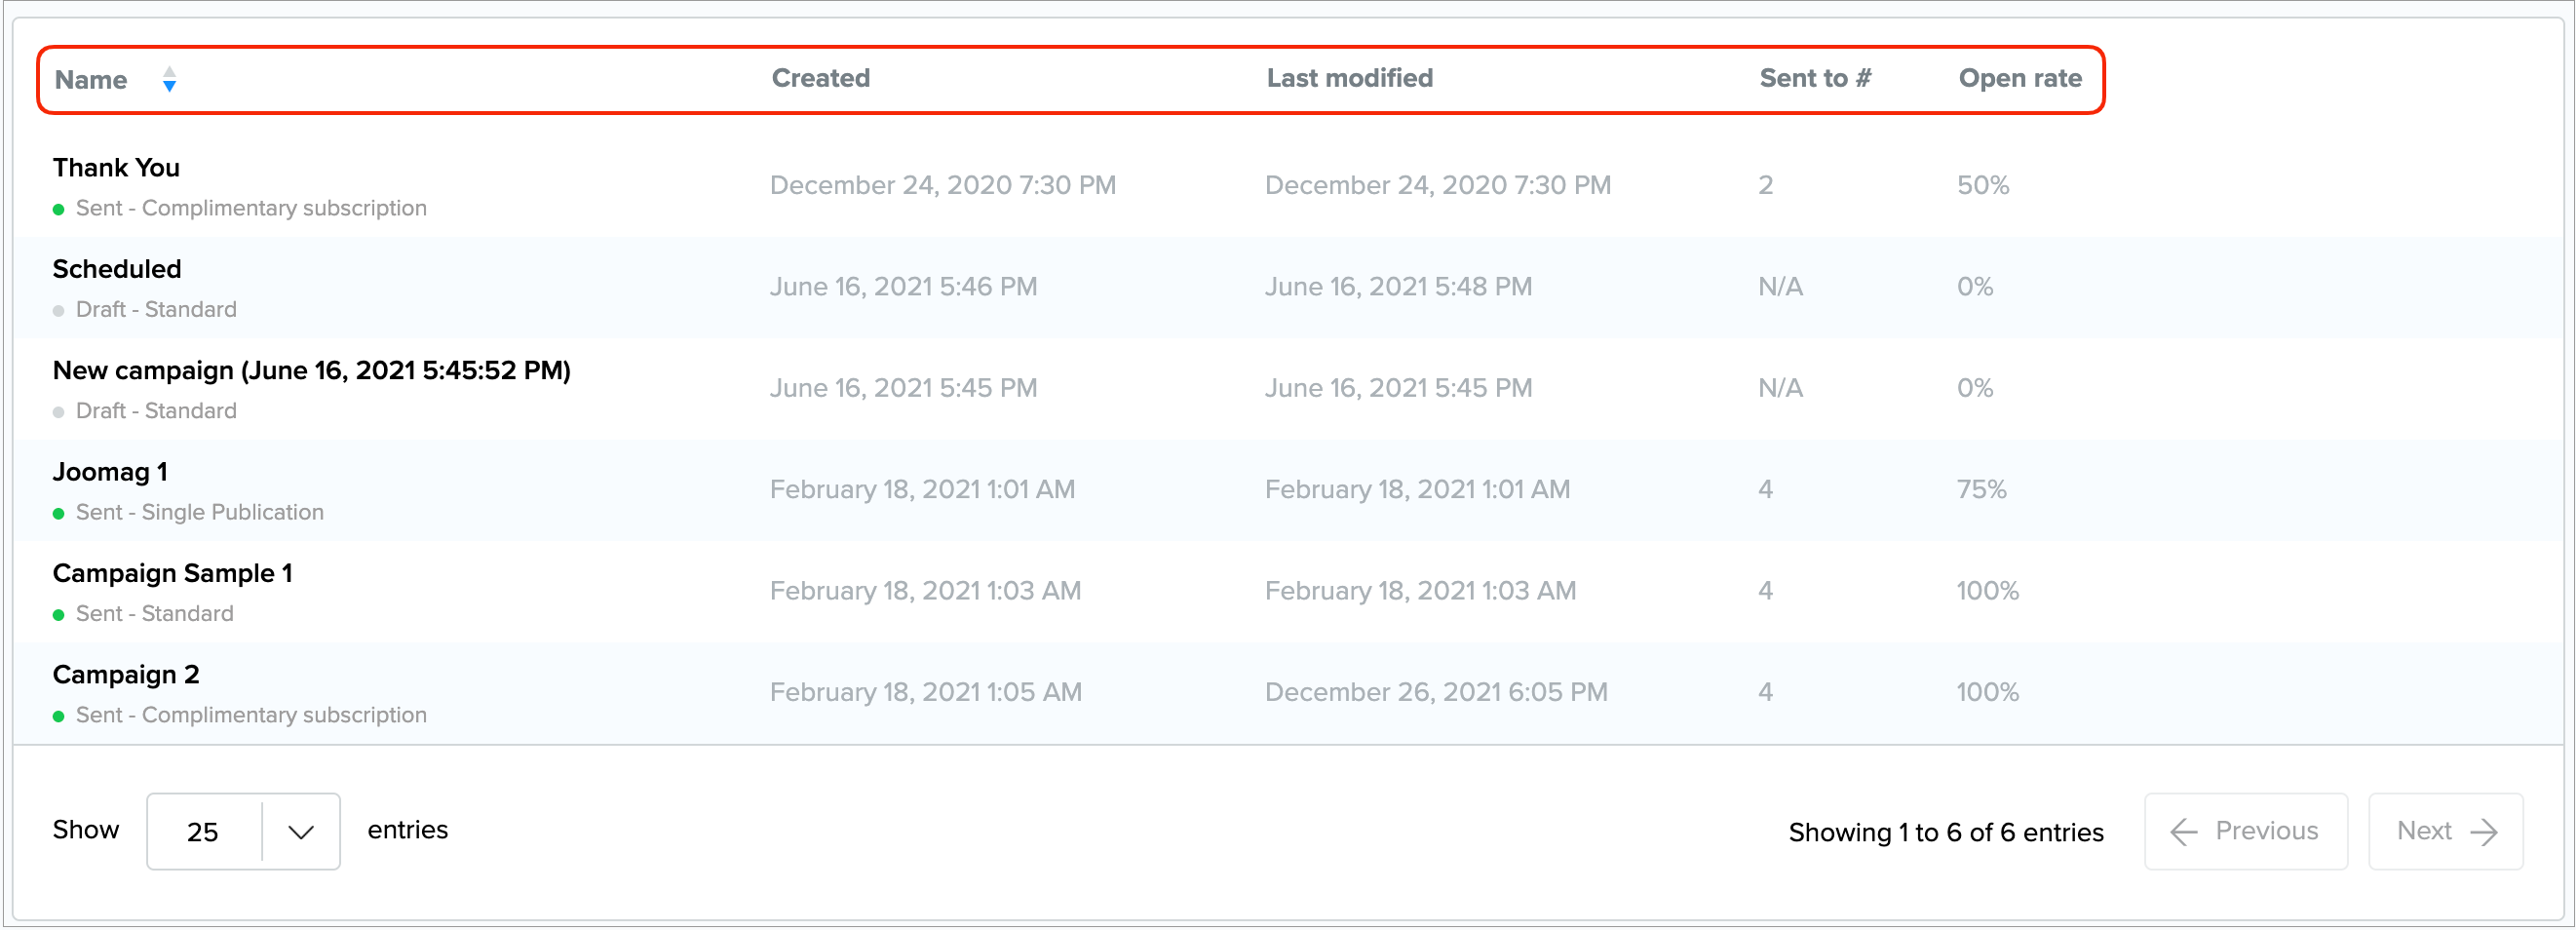Sort by the Name column header
The height and width of the screenshot is (930, 2576).
91,80
